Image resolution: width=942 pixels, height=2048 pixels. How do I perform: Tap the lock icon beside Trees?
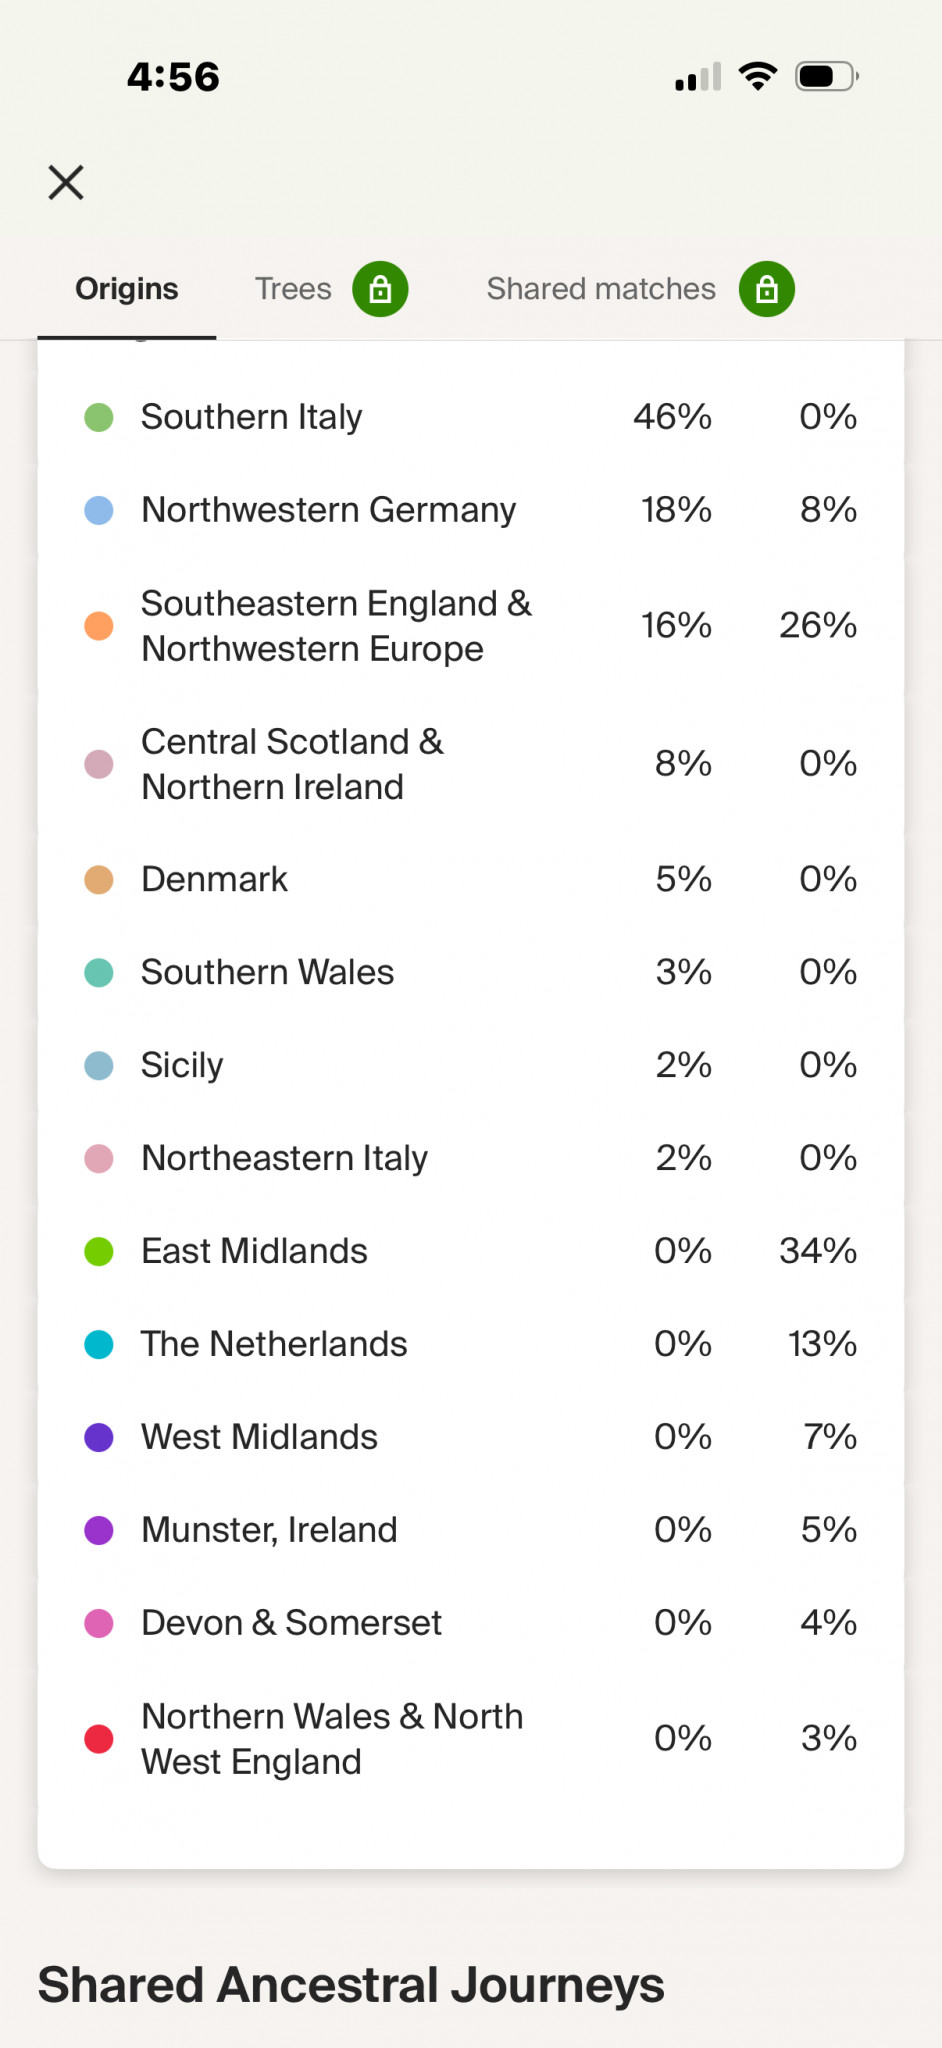pyautogui.click(x=380, y=289)
